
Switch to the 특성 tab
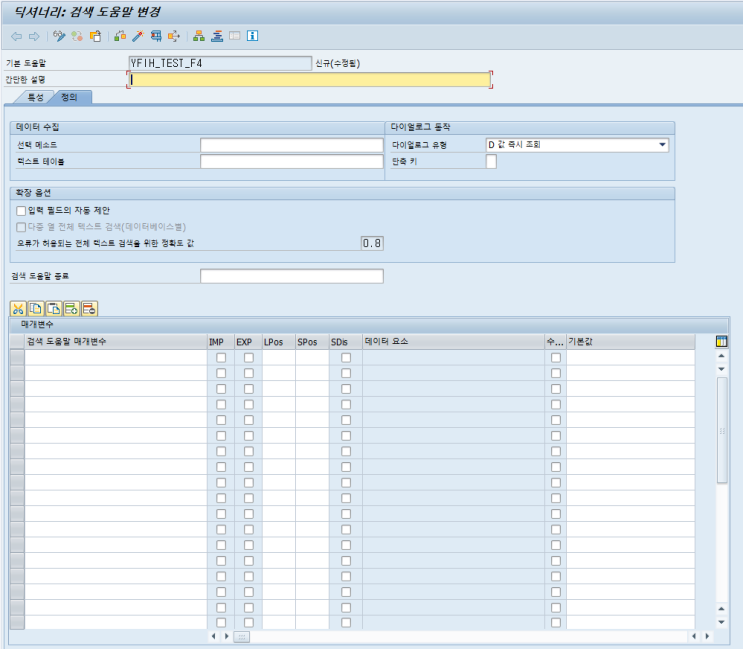36,98
